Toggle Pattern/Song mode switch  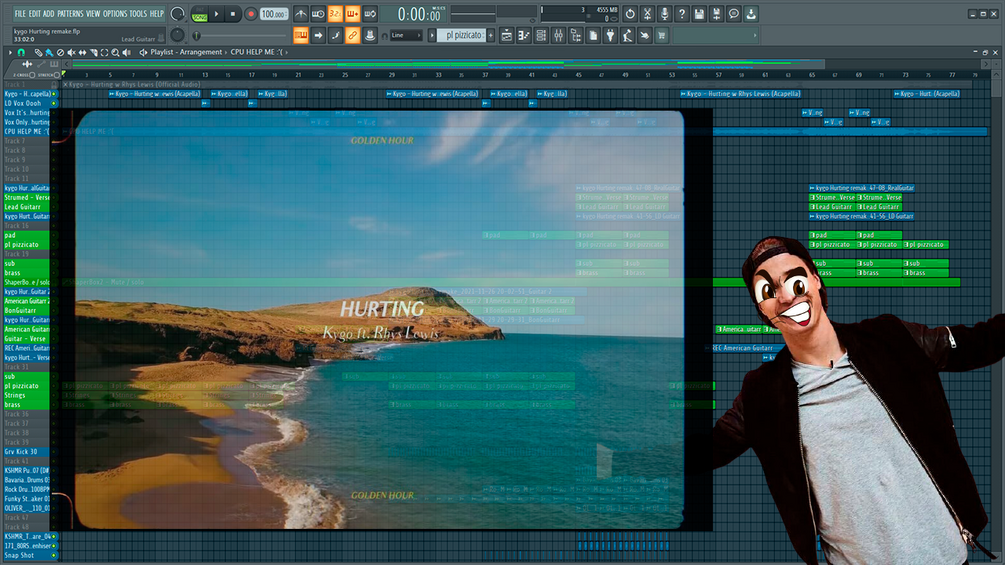point(199,13)
